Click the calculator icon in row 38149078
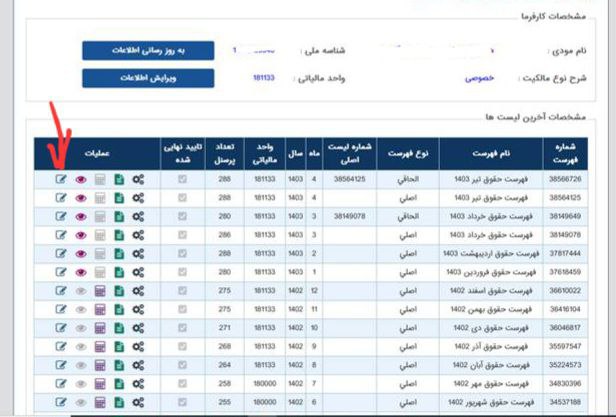This screenshot has width=616, height=417. (x=100, y=235)
